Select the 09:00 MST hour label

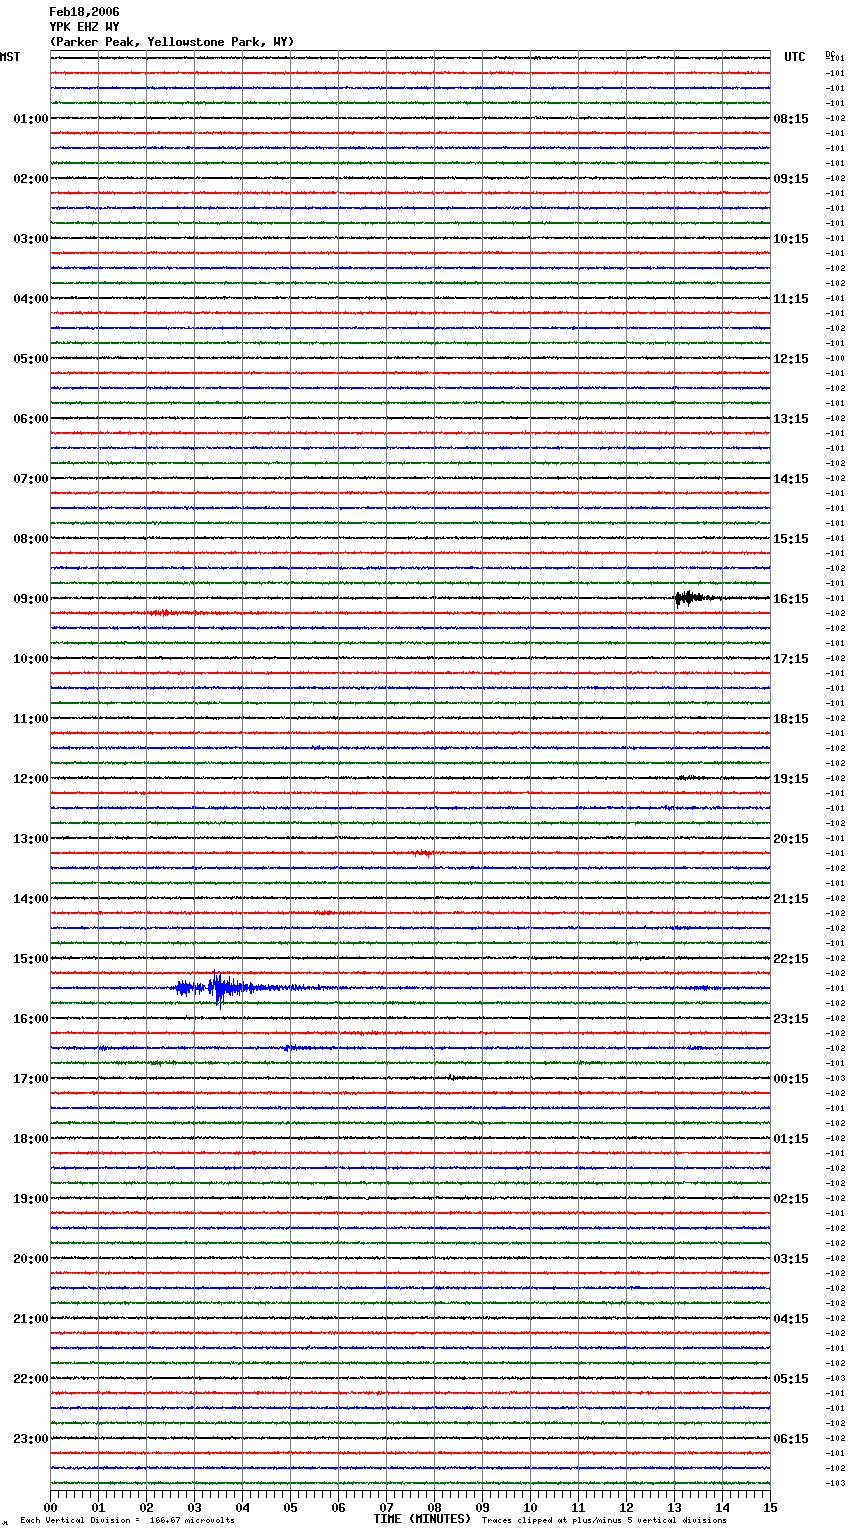point(31,599)
